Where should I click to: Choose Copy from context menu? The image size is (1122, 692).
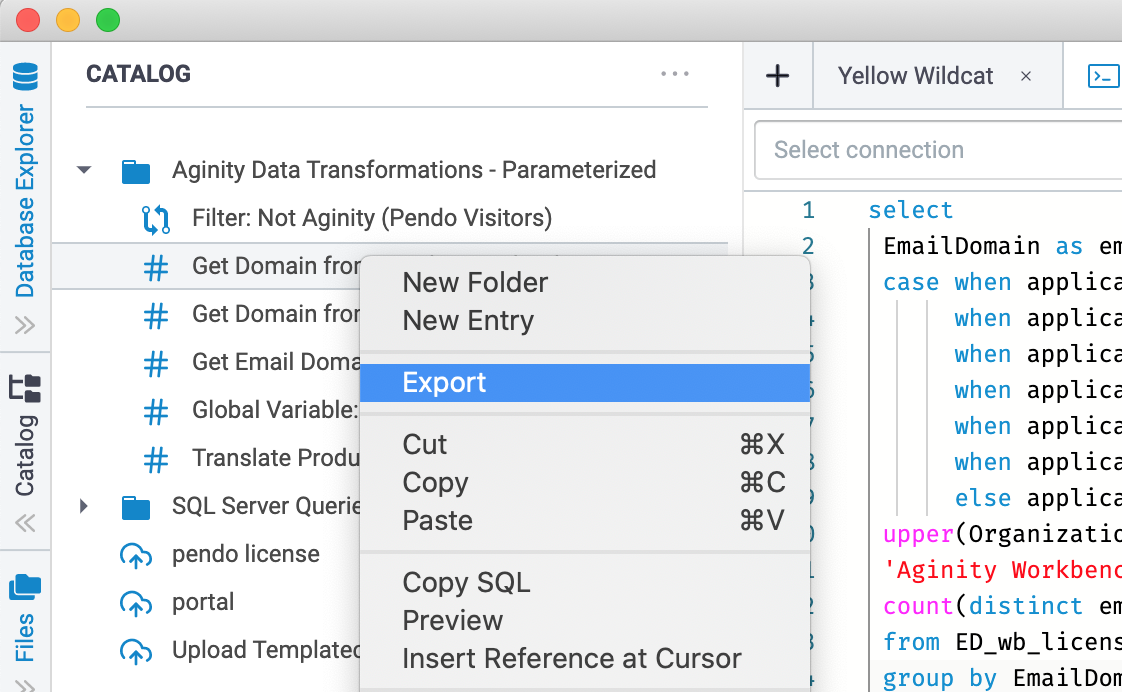point(435,482)
